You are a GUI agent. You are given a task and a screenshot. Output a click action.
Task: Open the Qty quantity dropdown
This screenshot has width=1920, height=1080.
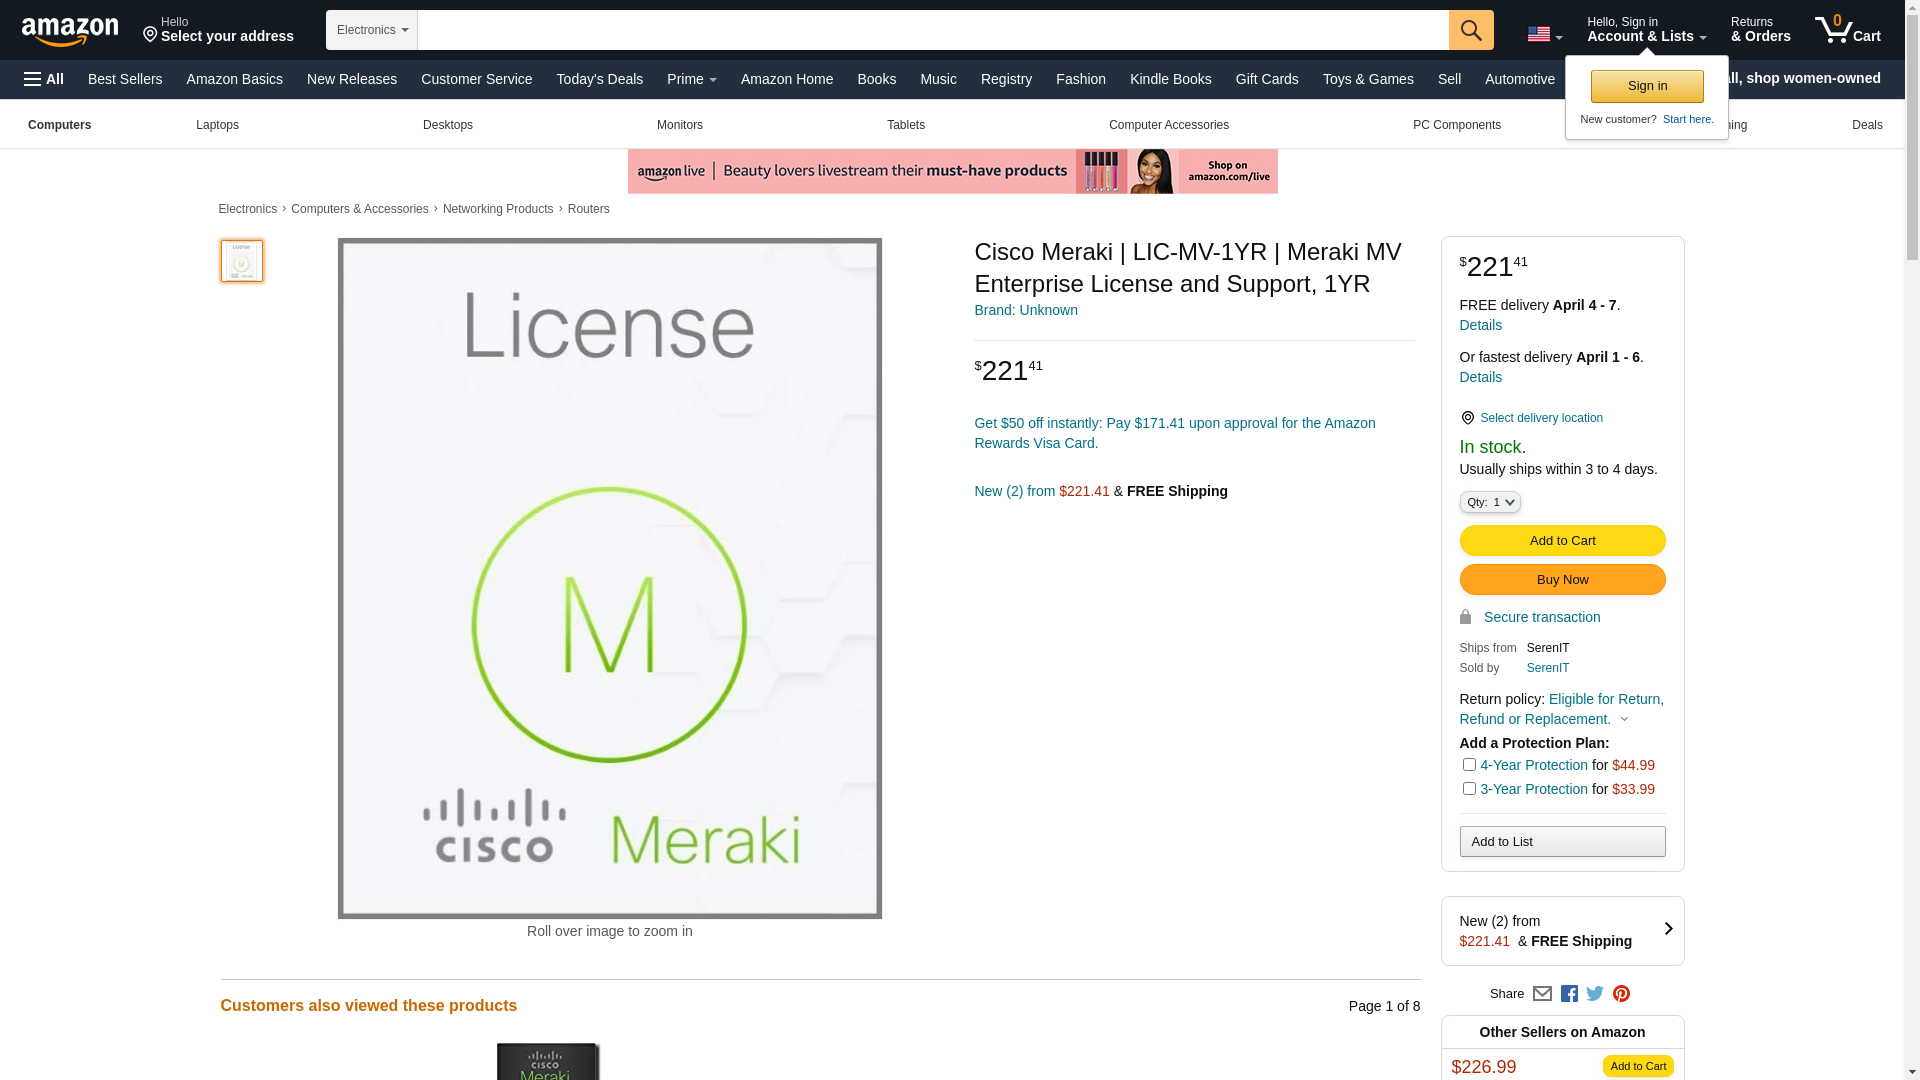[x=1490, y=503]
